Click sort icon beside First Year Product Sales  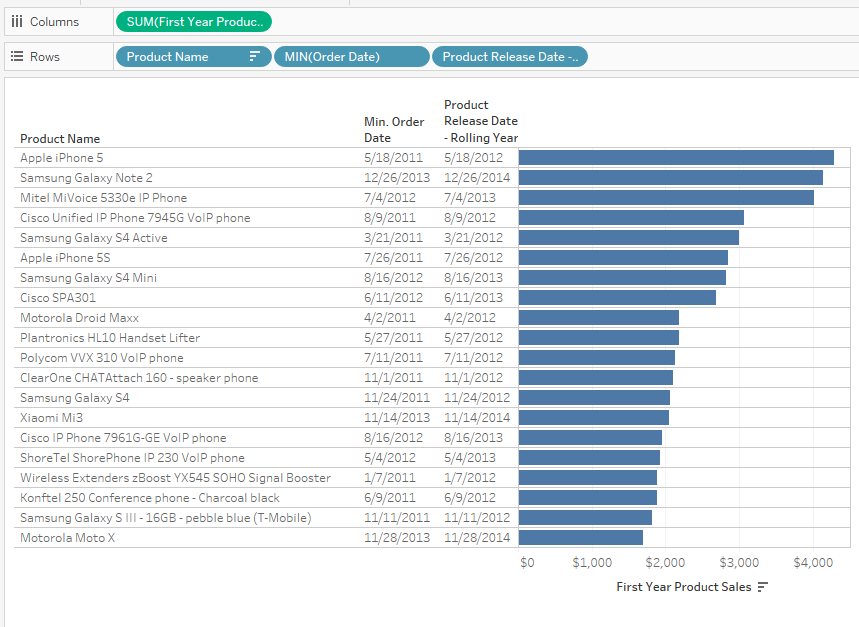[763, 587]
